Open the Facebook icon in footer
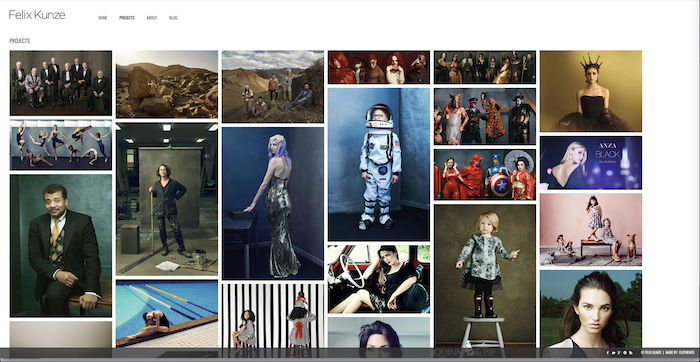 (608, 353)
